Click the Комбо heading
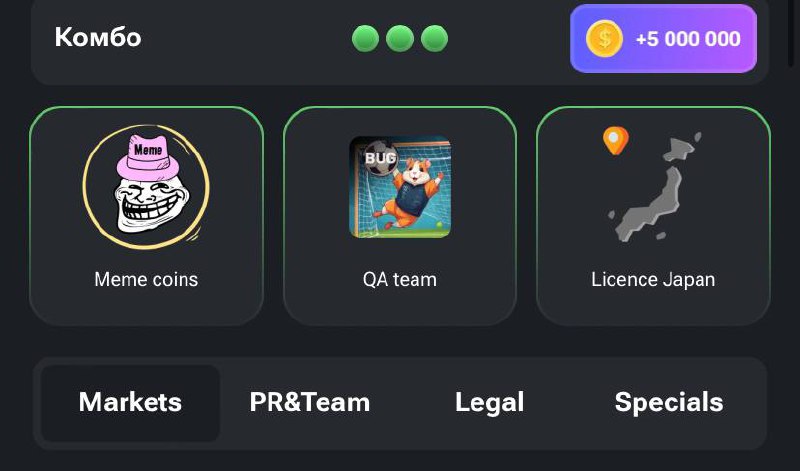 98,37
